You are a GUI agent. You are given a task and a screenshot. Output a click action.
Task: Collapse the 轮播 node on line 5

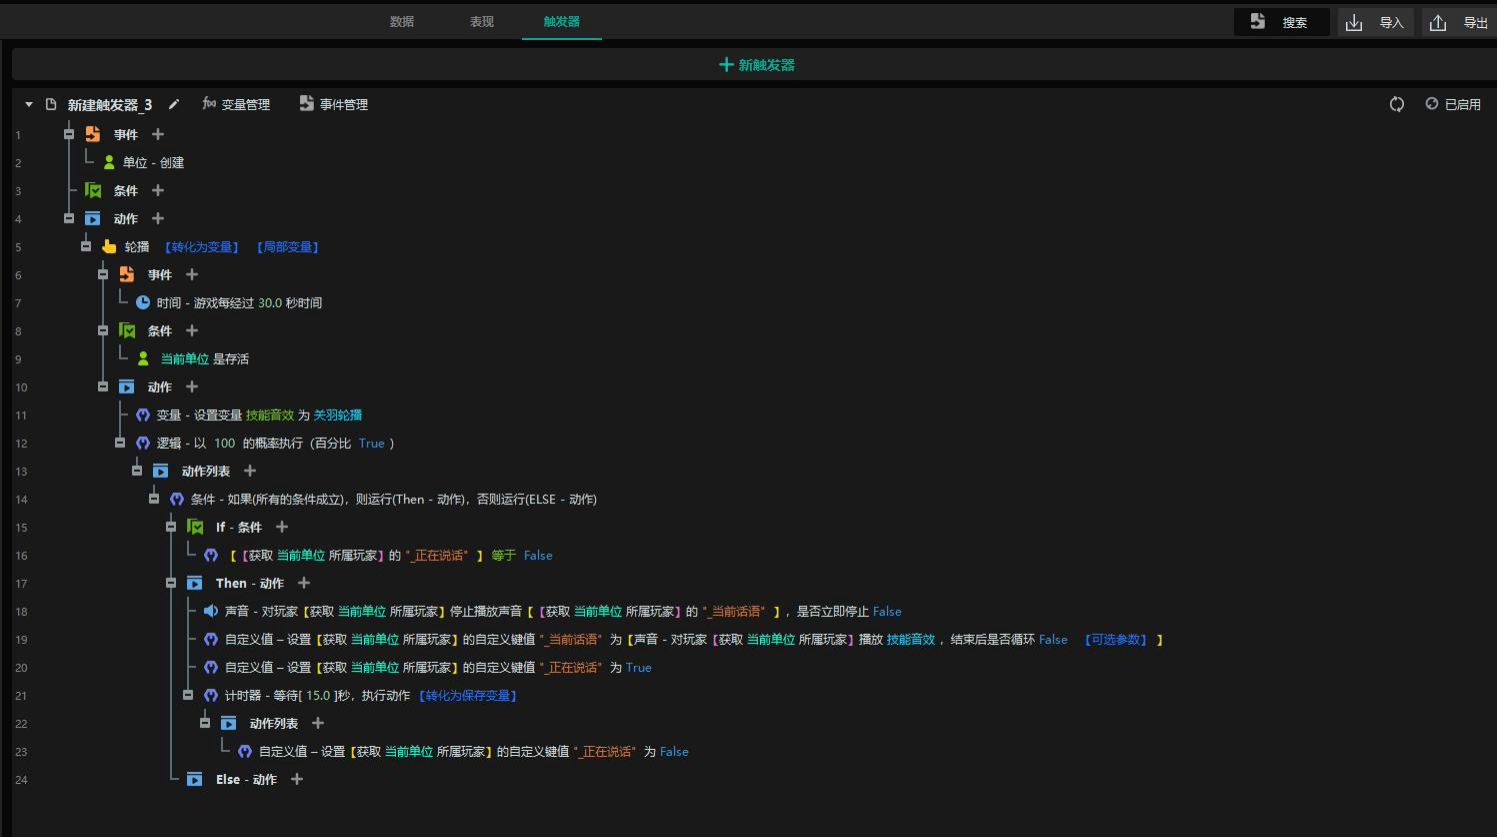click(86, 246)
